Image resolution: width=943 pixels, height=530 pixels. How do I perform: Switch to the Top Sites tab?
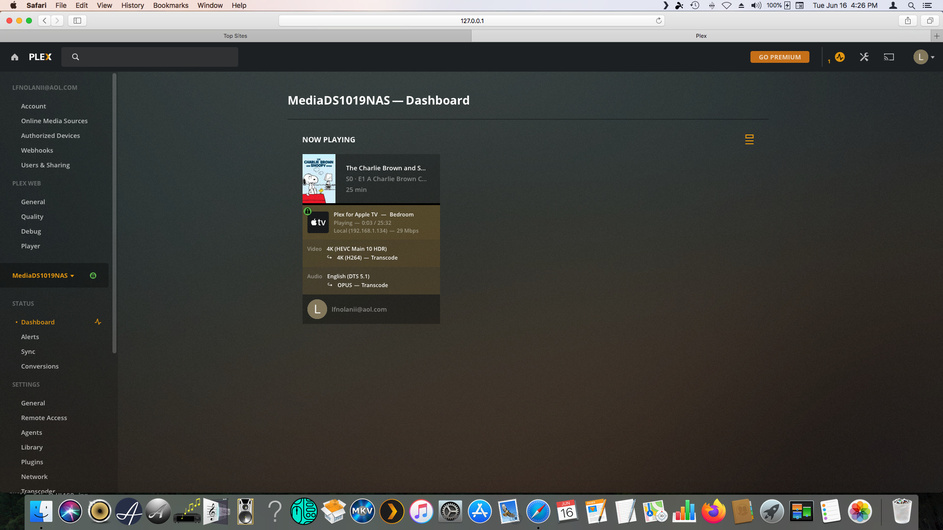coord(235,36)
